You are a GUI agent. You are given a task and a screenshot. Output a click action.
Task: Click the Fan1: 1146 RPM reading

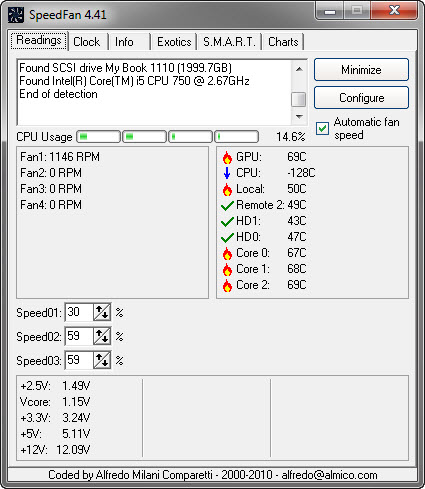[x=60, y=157]
